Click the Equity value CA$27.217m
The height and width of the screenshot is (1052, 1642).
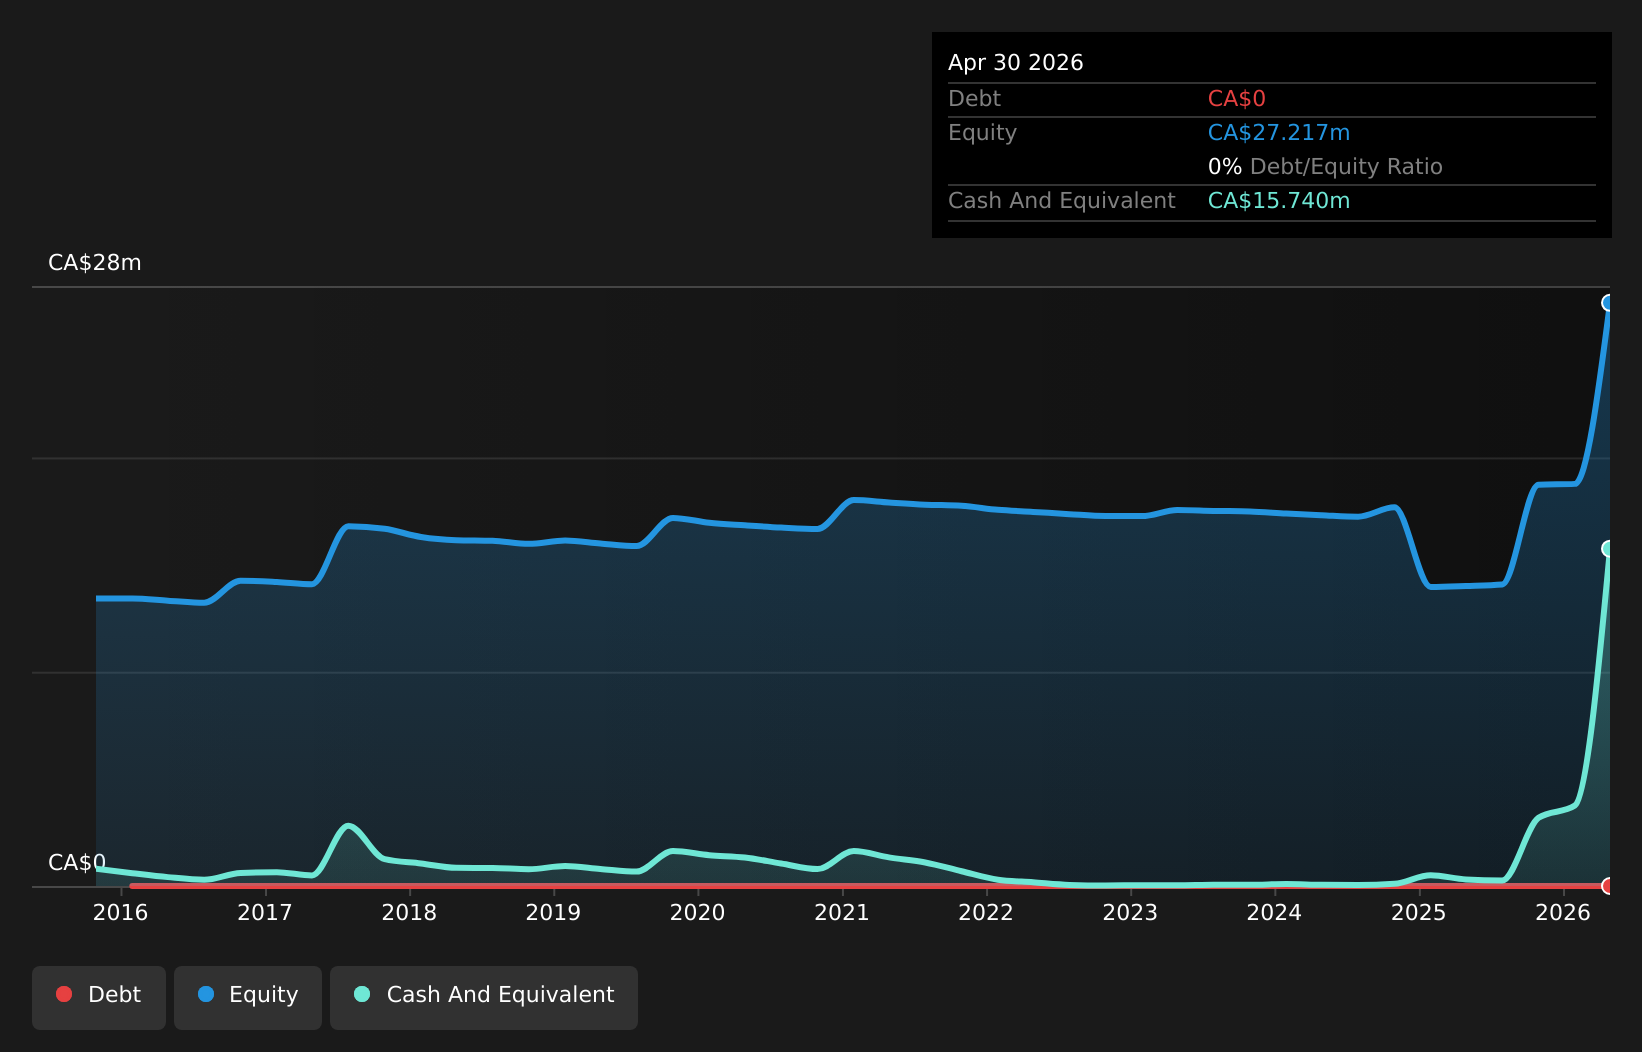coord(1279,133)
